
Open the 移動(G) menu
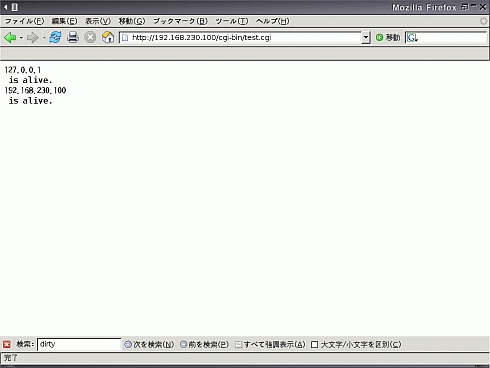(x=132, y=21)
